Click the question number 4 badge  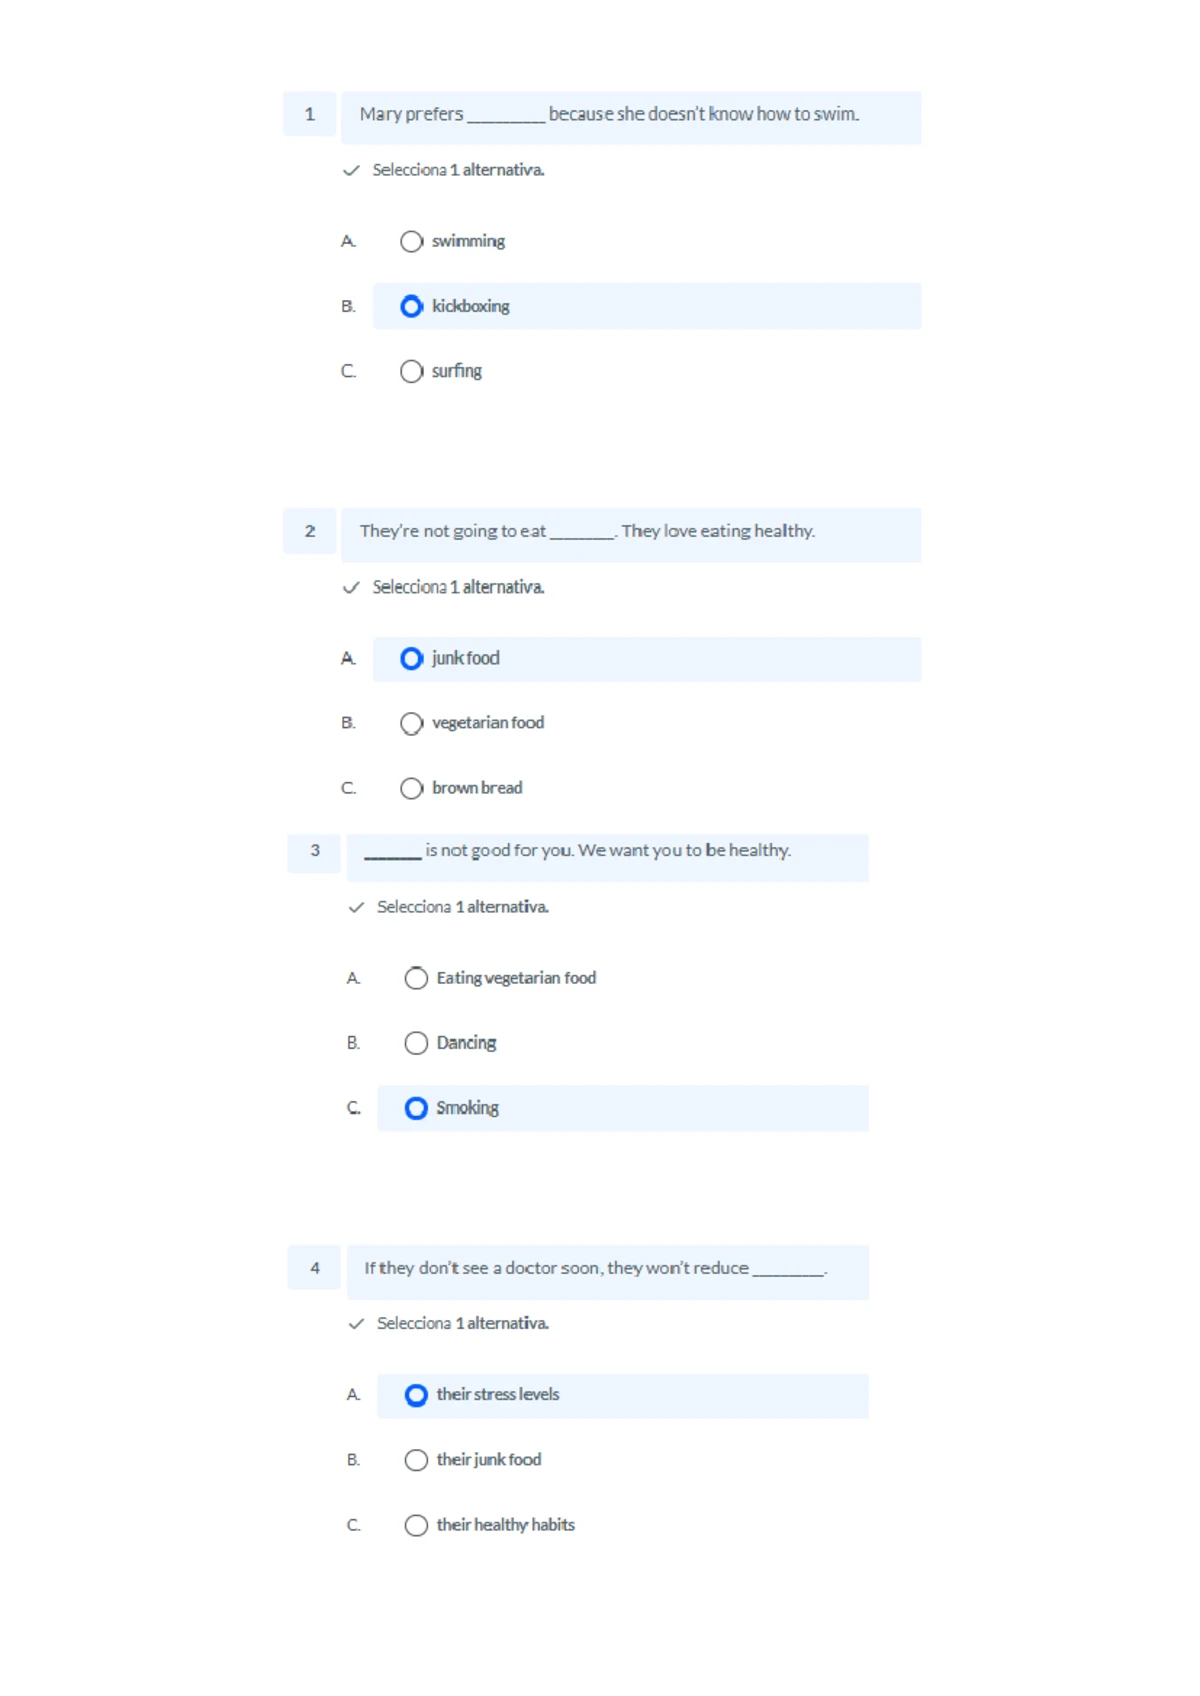315,1269
